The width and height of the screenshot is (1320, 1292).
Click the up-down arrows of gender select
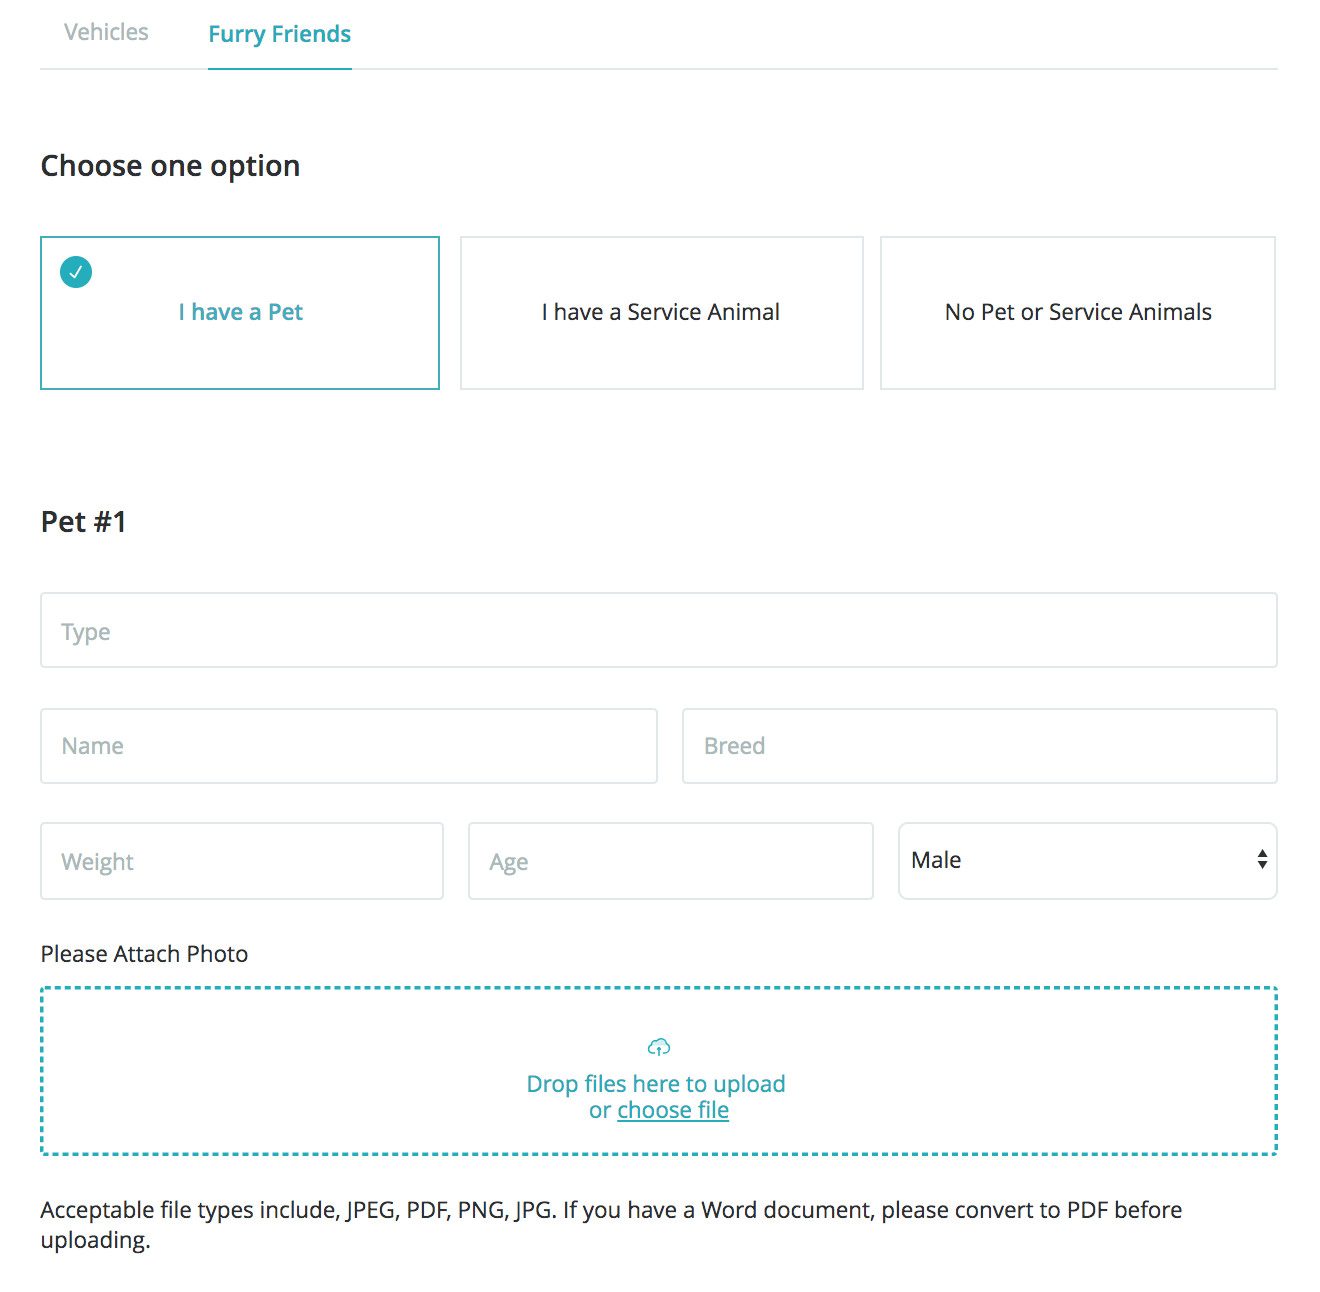1262,860
